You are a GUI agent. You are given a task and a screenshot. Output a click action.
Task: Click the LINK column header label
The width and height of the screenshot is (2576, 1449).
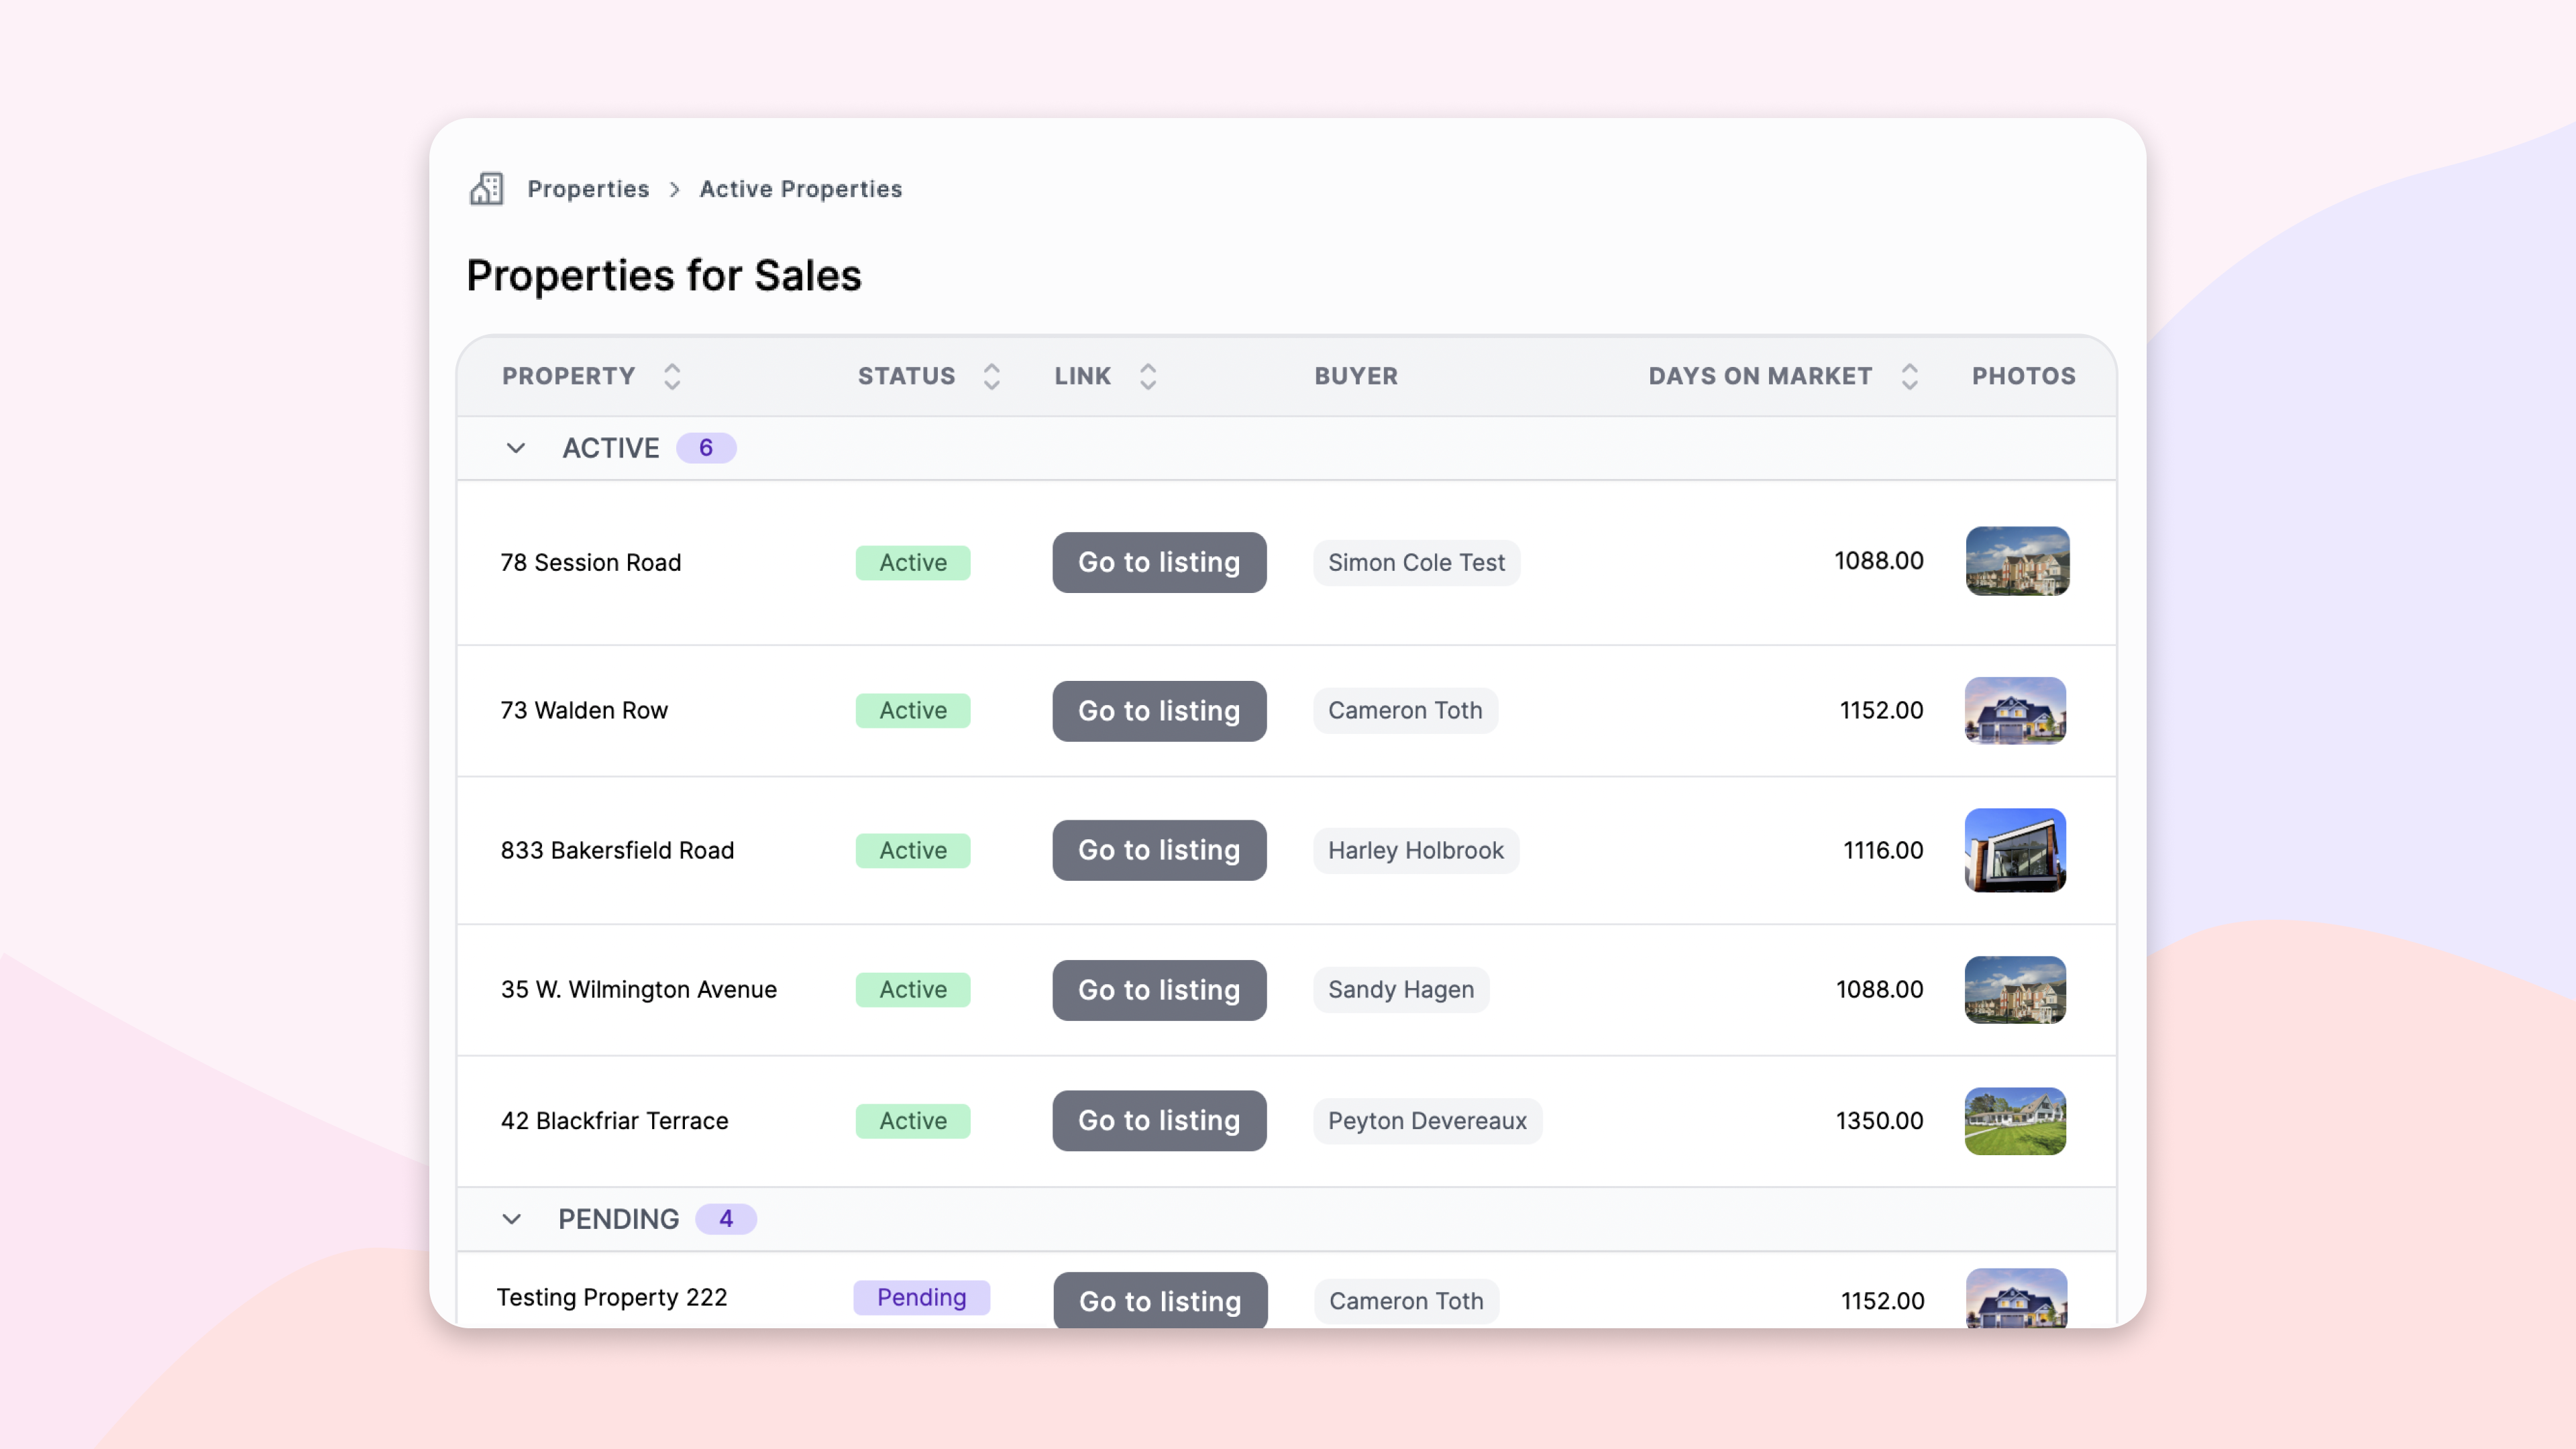[1082, 376]
